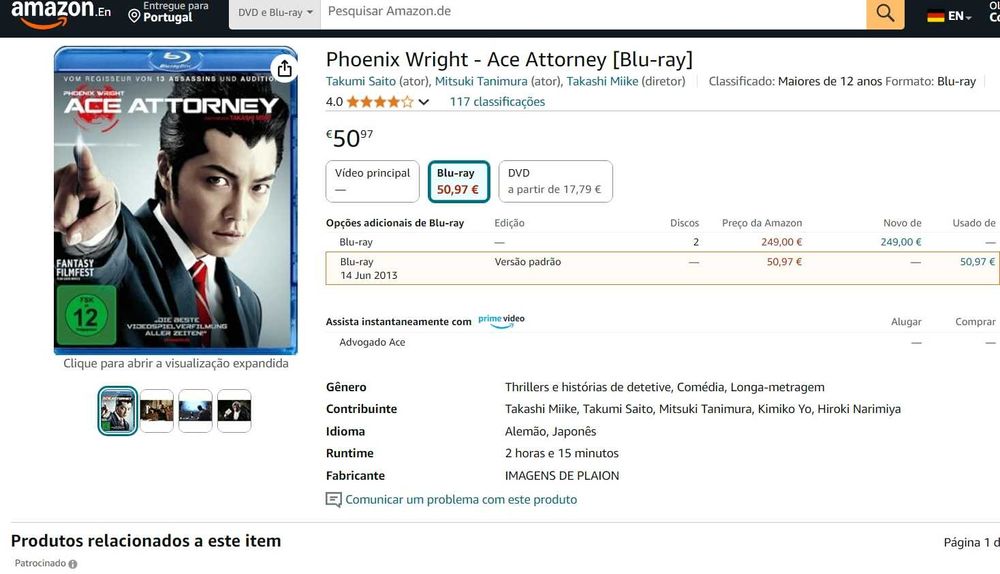Viewport: 1000px width, 574px height.
Task: Expand the star rating breakdown chevron
Action: [424, 102]
